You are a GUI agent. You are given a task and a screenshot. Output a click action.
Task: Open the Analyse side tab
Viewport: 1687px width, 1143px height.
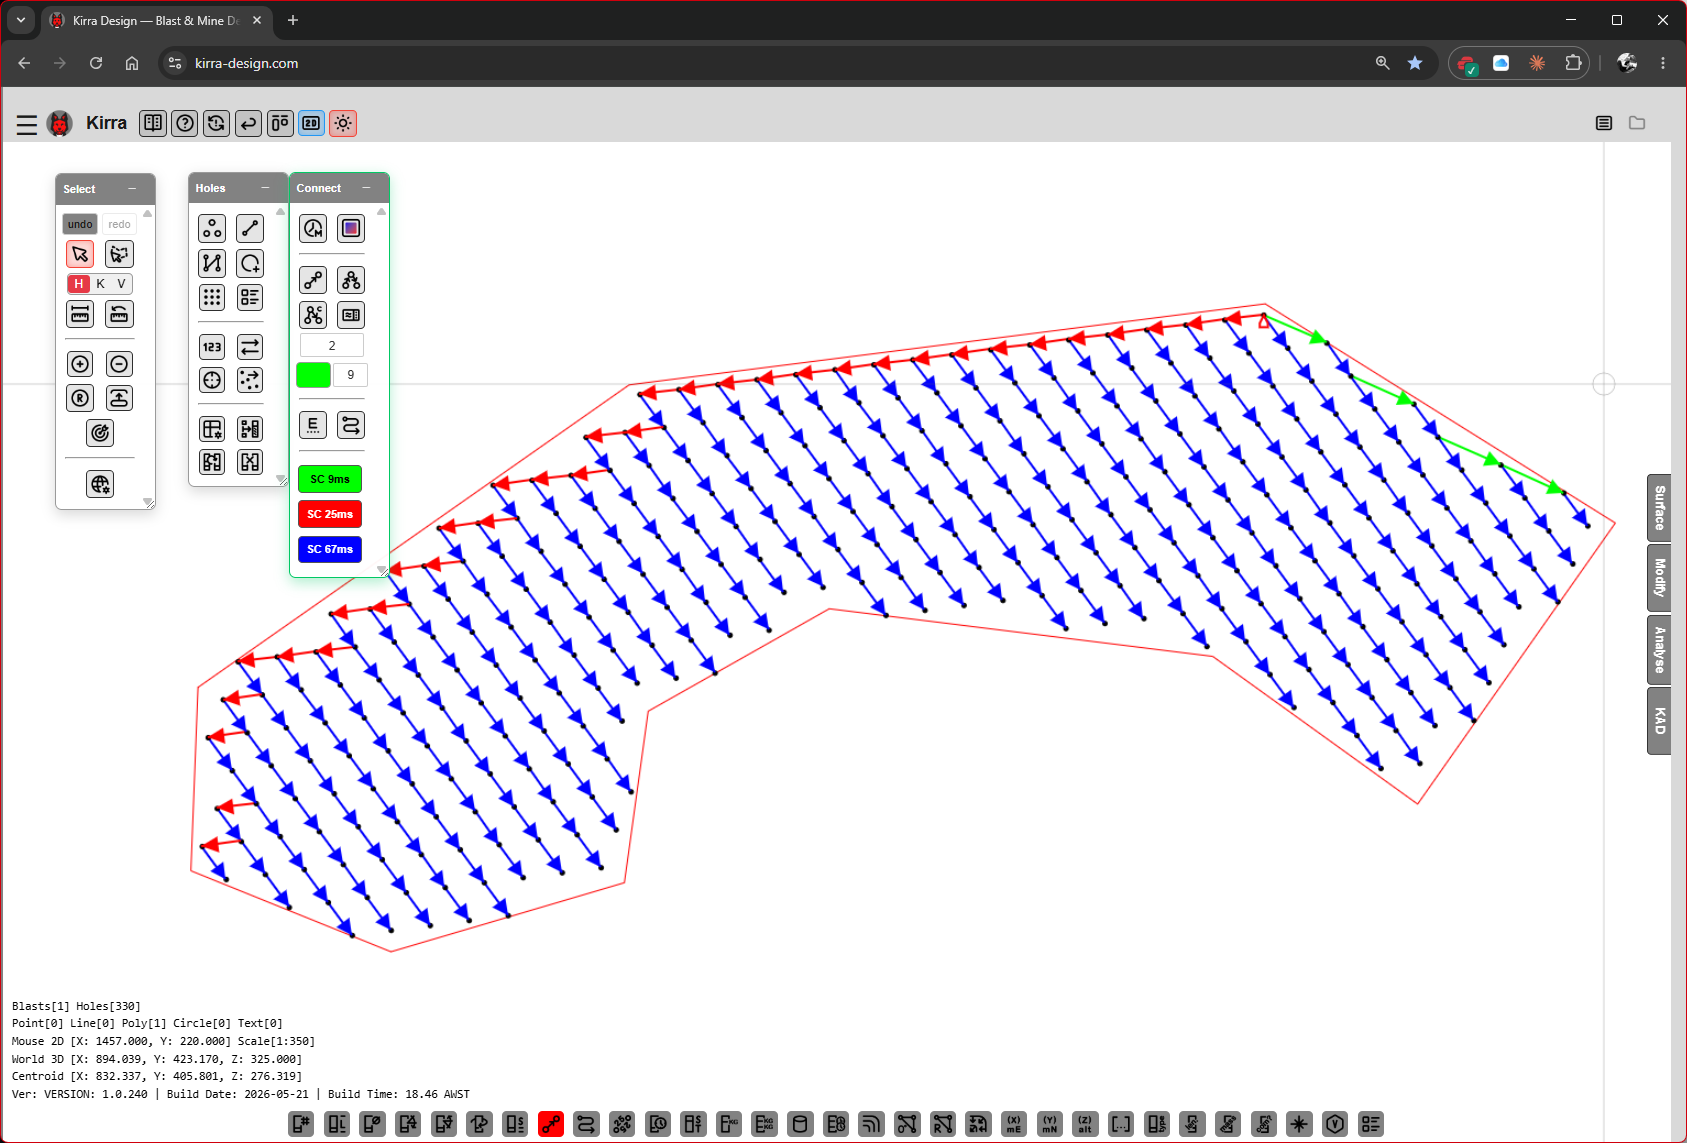(x=1659, y=650)
